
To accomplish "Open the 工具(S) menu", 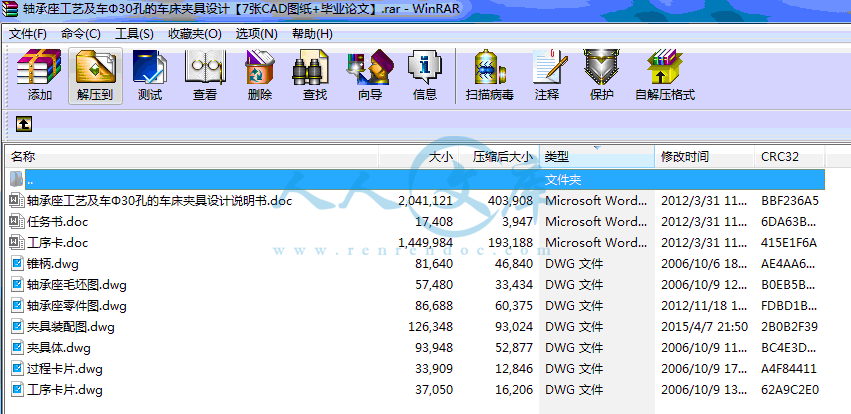I will [x=134, y=34].
